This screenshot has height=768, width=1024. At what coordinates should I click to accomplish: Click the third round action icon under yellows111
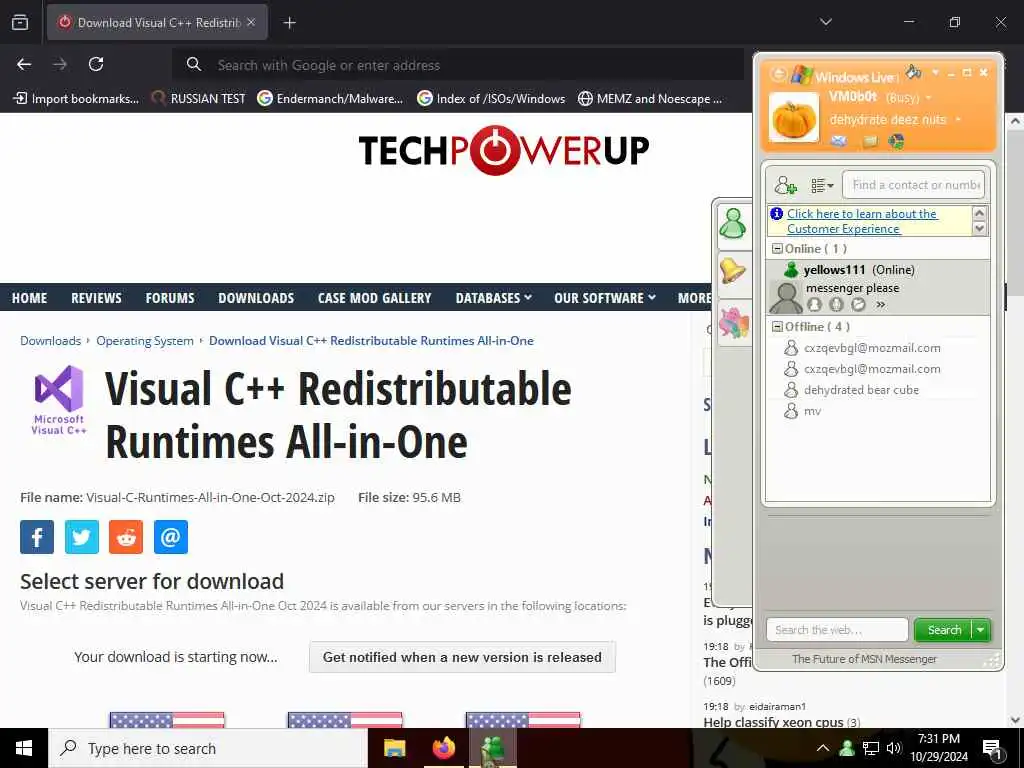[x=858, y=304]
